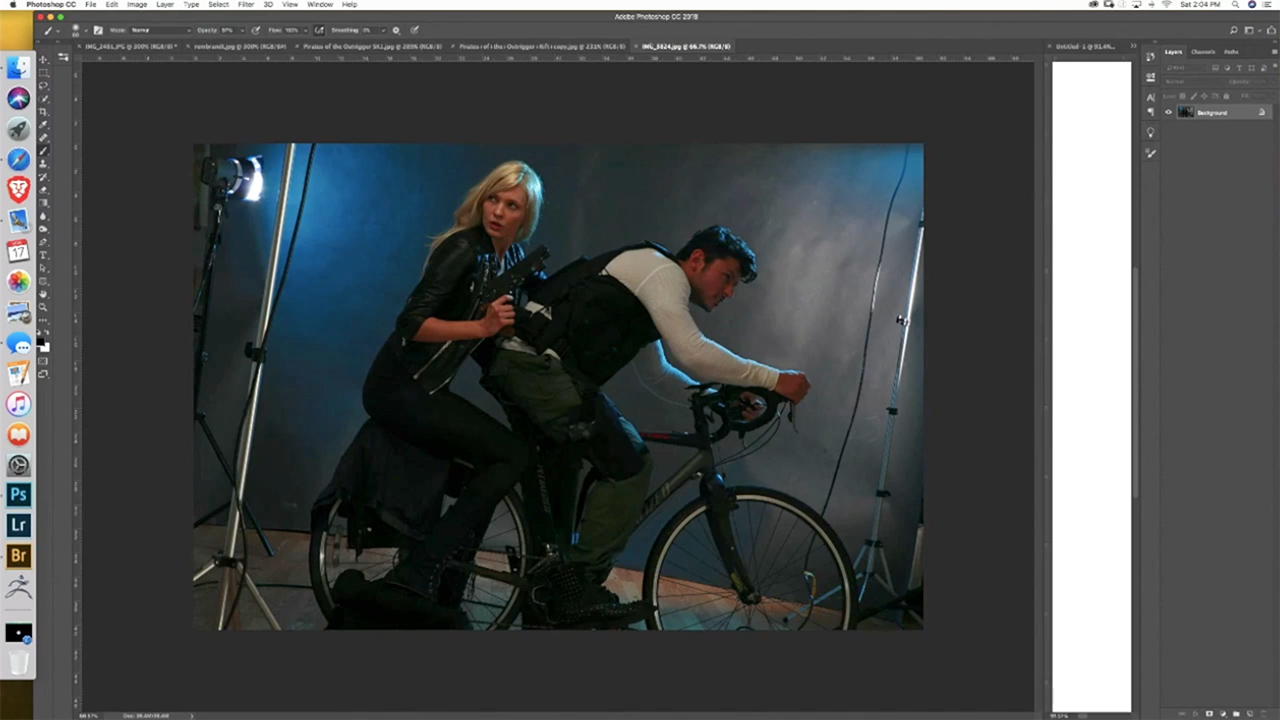Toggle the brush settings panel button
The height and width of the screenshot is (720, 1280).
[x=97, y=30]
